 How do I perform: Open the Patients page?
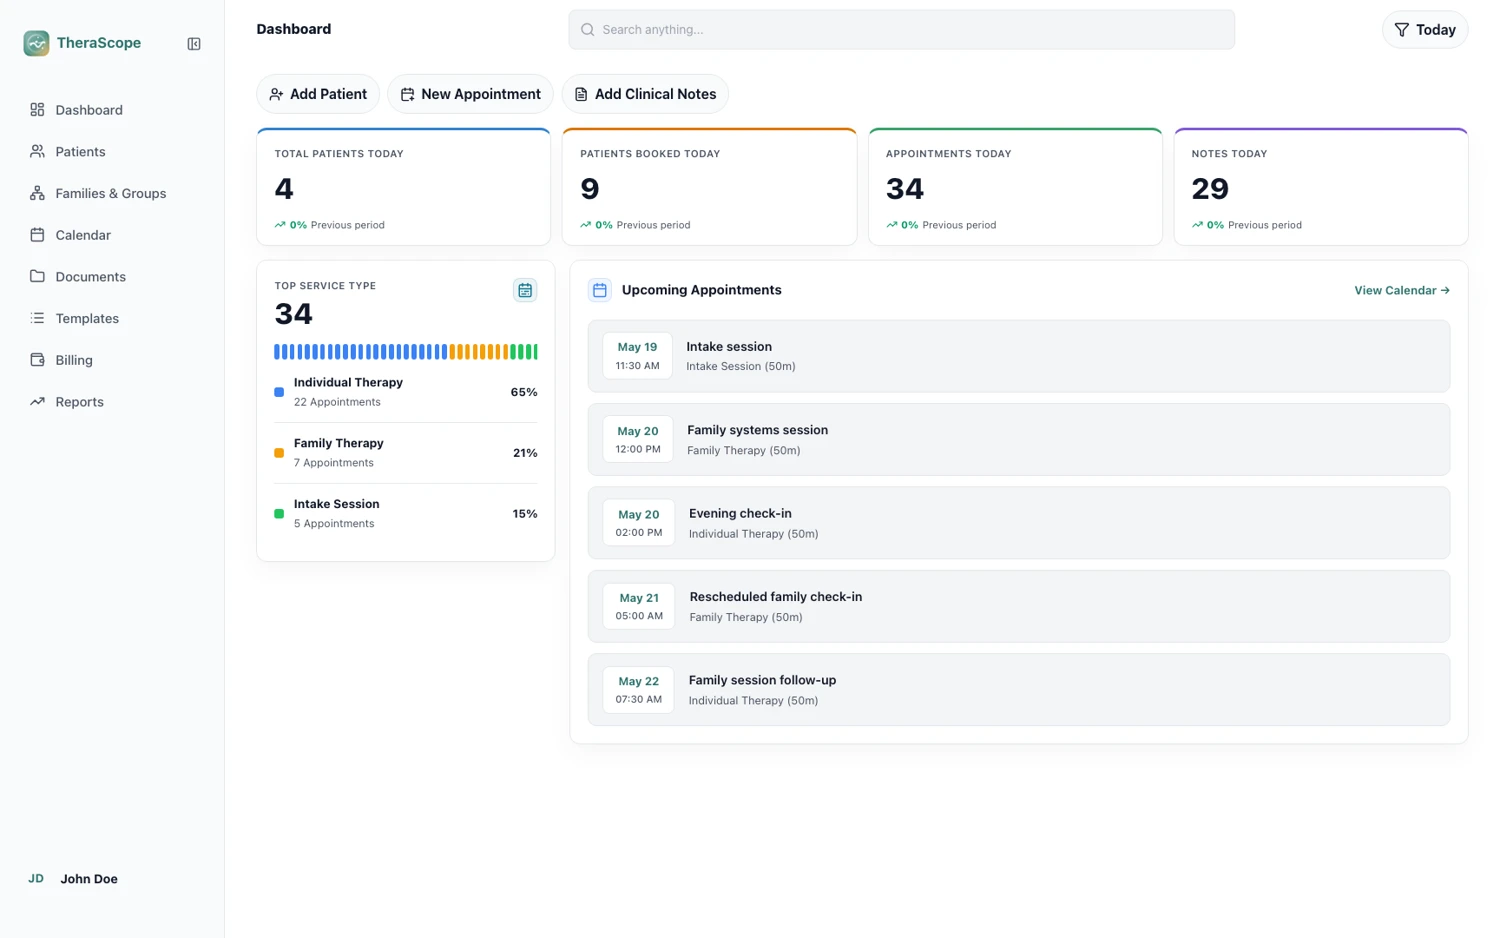point(112,151)
